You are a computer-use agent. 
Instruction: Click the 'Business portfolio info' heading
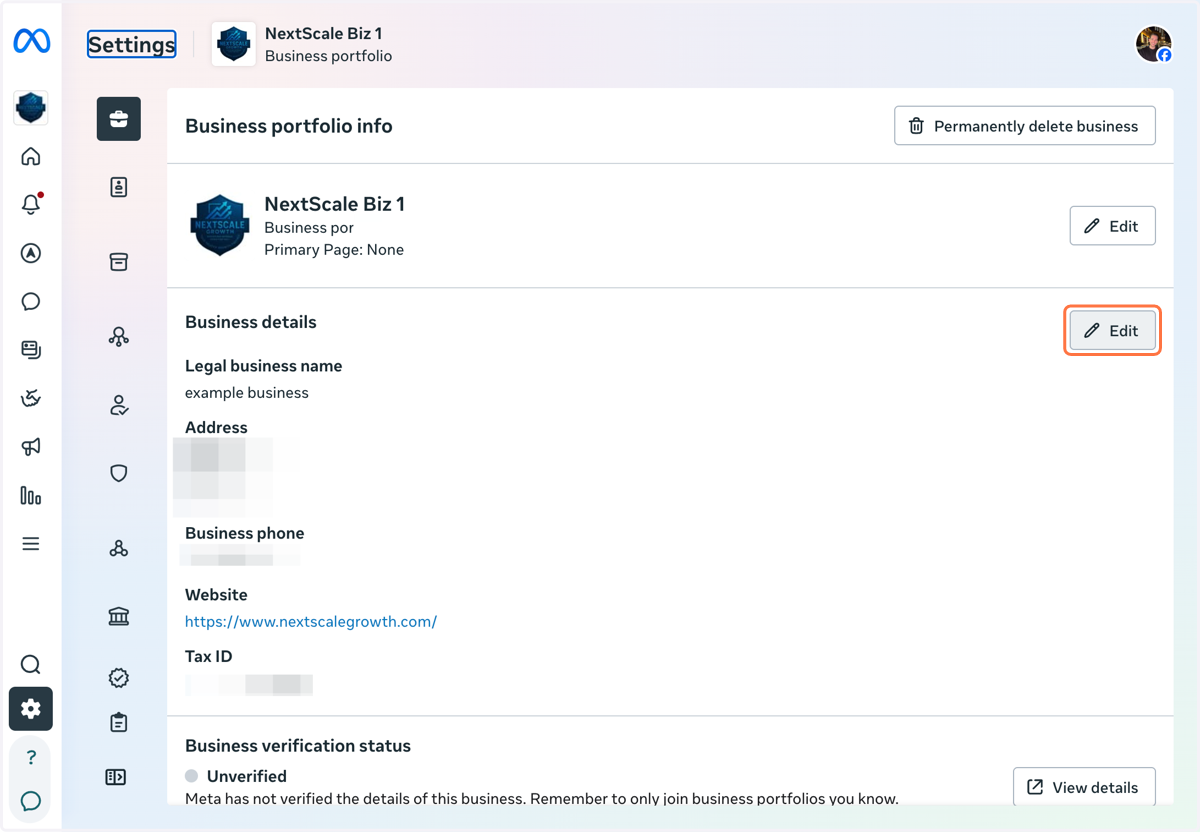(289, 126)
